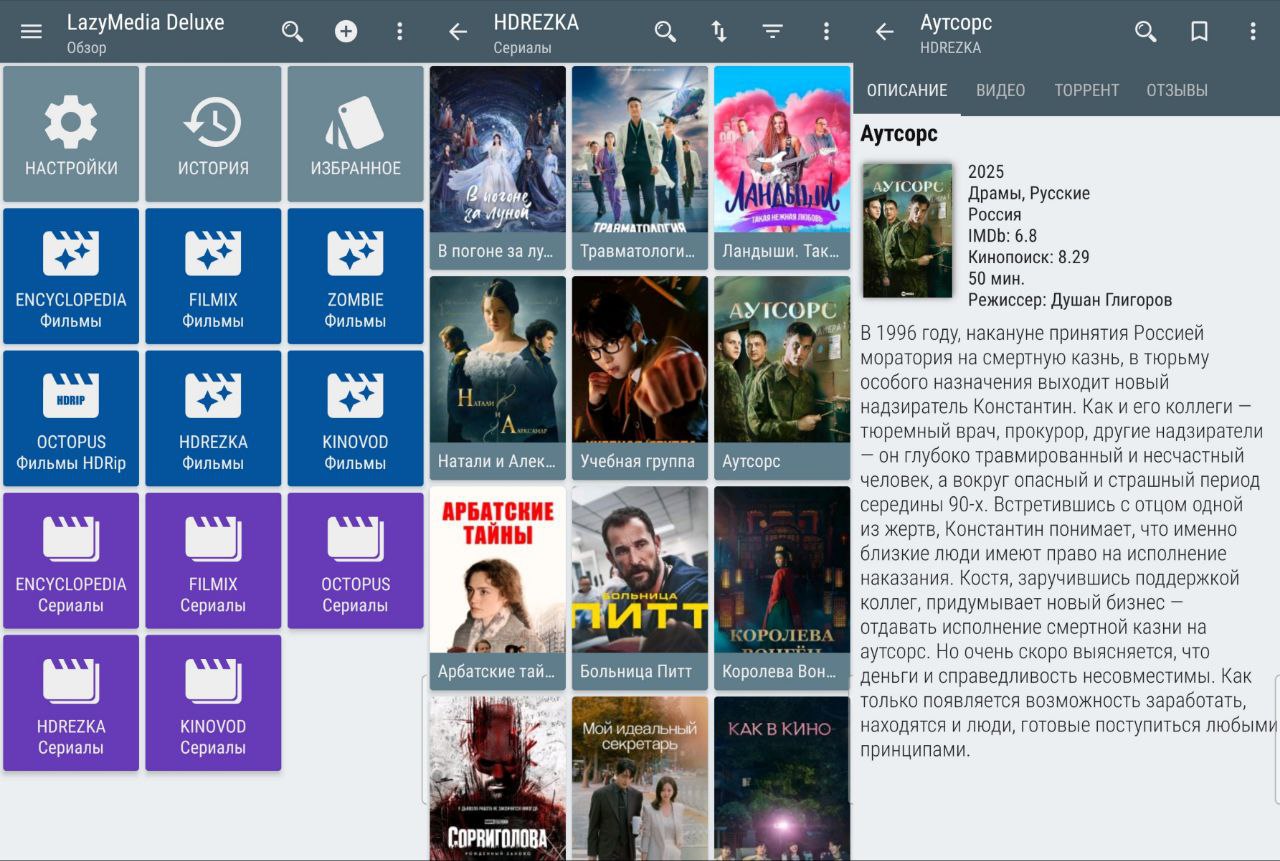The height and width of the screenshot is (861, 1280).
Task: Open the Ландыши series card
Action: [782, 168]
